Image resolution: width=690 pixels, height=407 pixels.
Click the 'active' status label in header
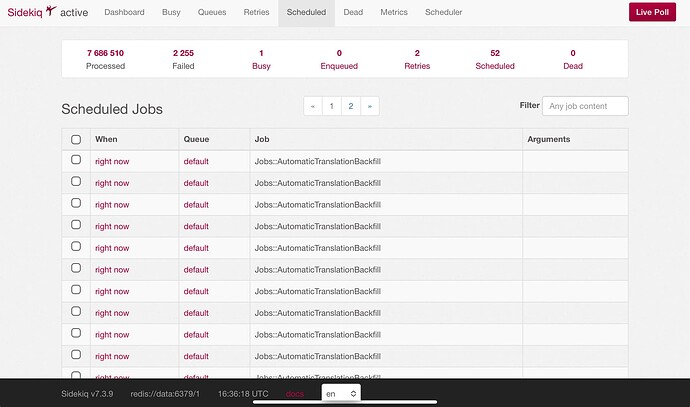74,12
